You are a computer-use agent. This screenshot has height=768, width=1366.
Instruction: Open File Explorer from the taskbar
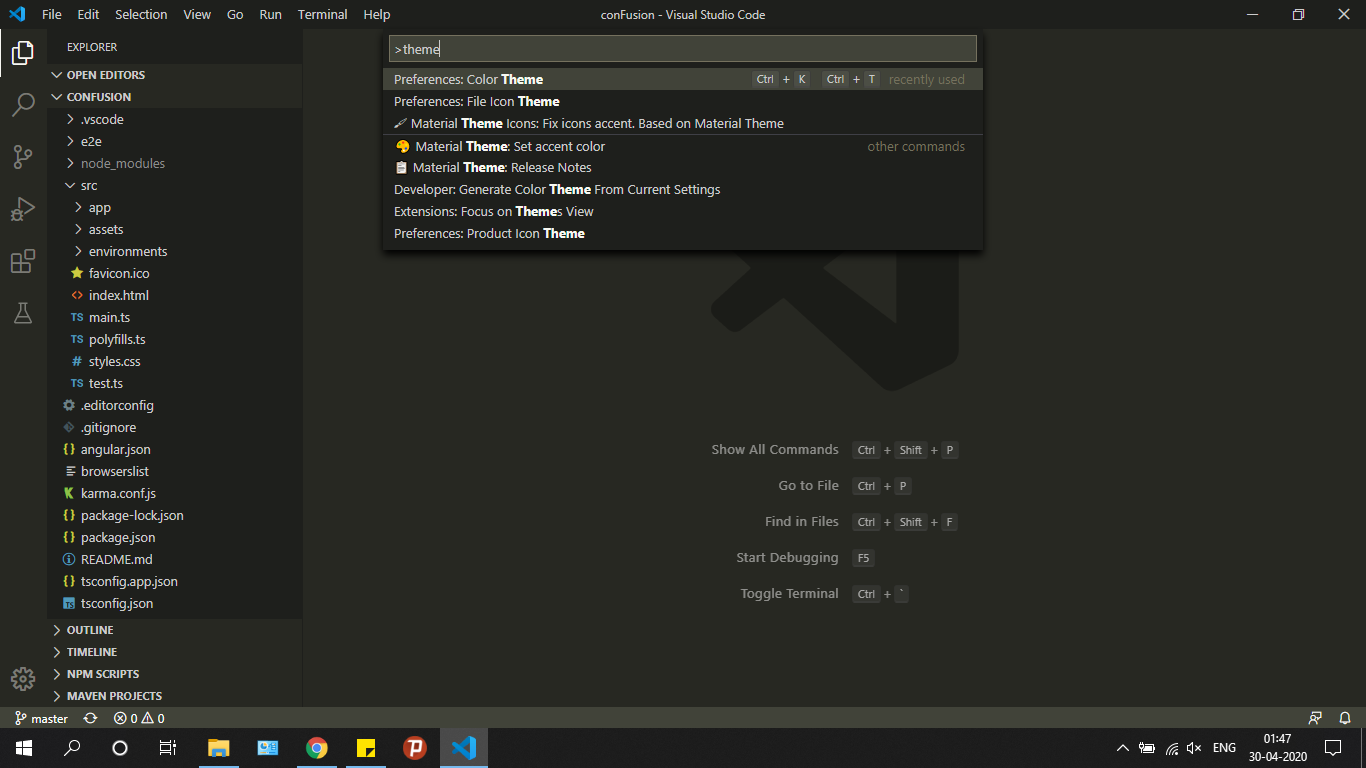pos(219,748)
